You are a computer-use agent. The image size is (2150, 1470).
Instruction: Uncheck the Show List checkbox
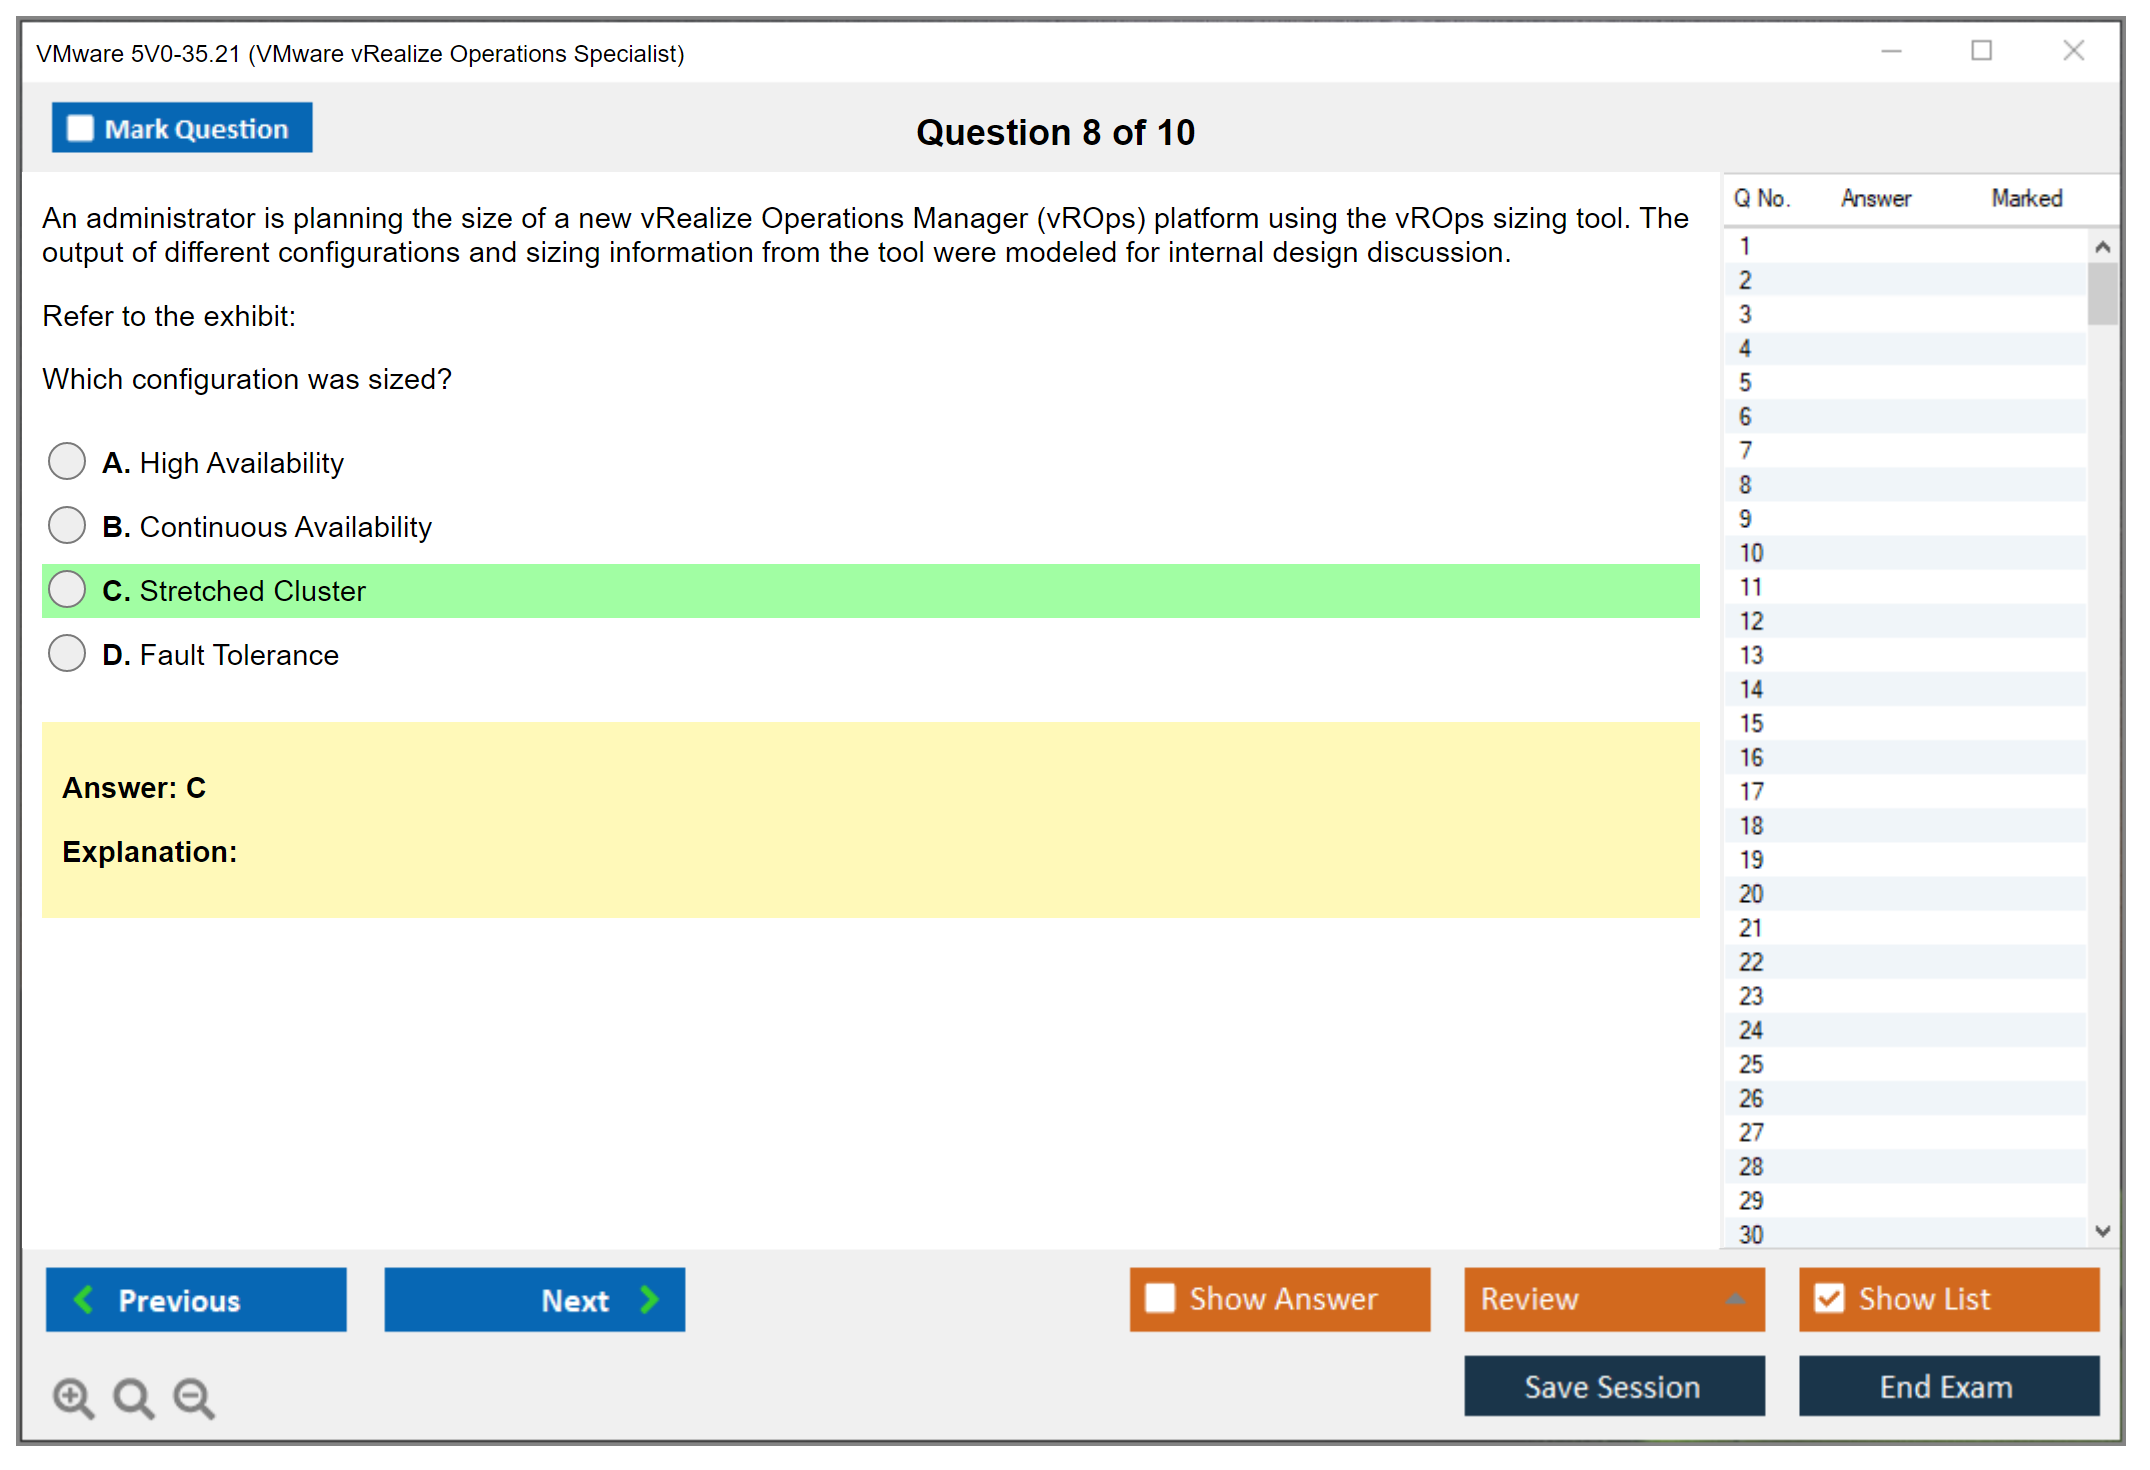[1829, 1298]
